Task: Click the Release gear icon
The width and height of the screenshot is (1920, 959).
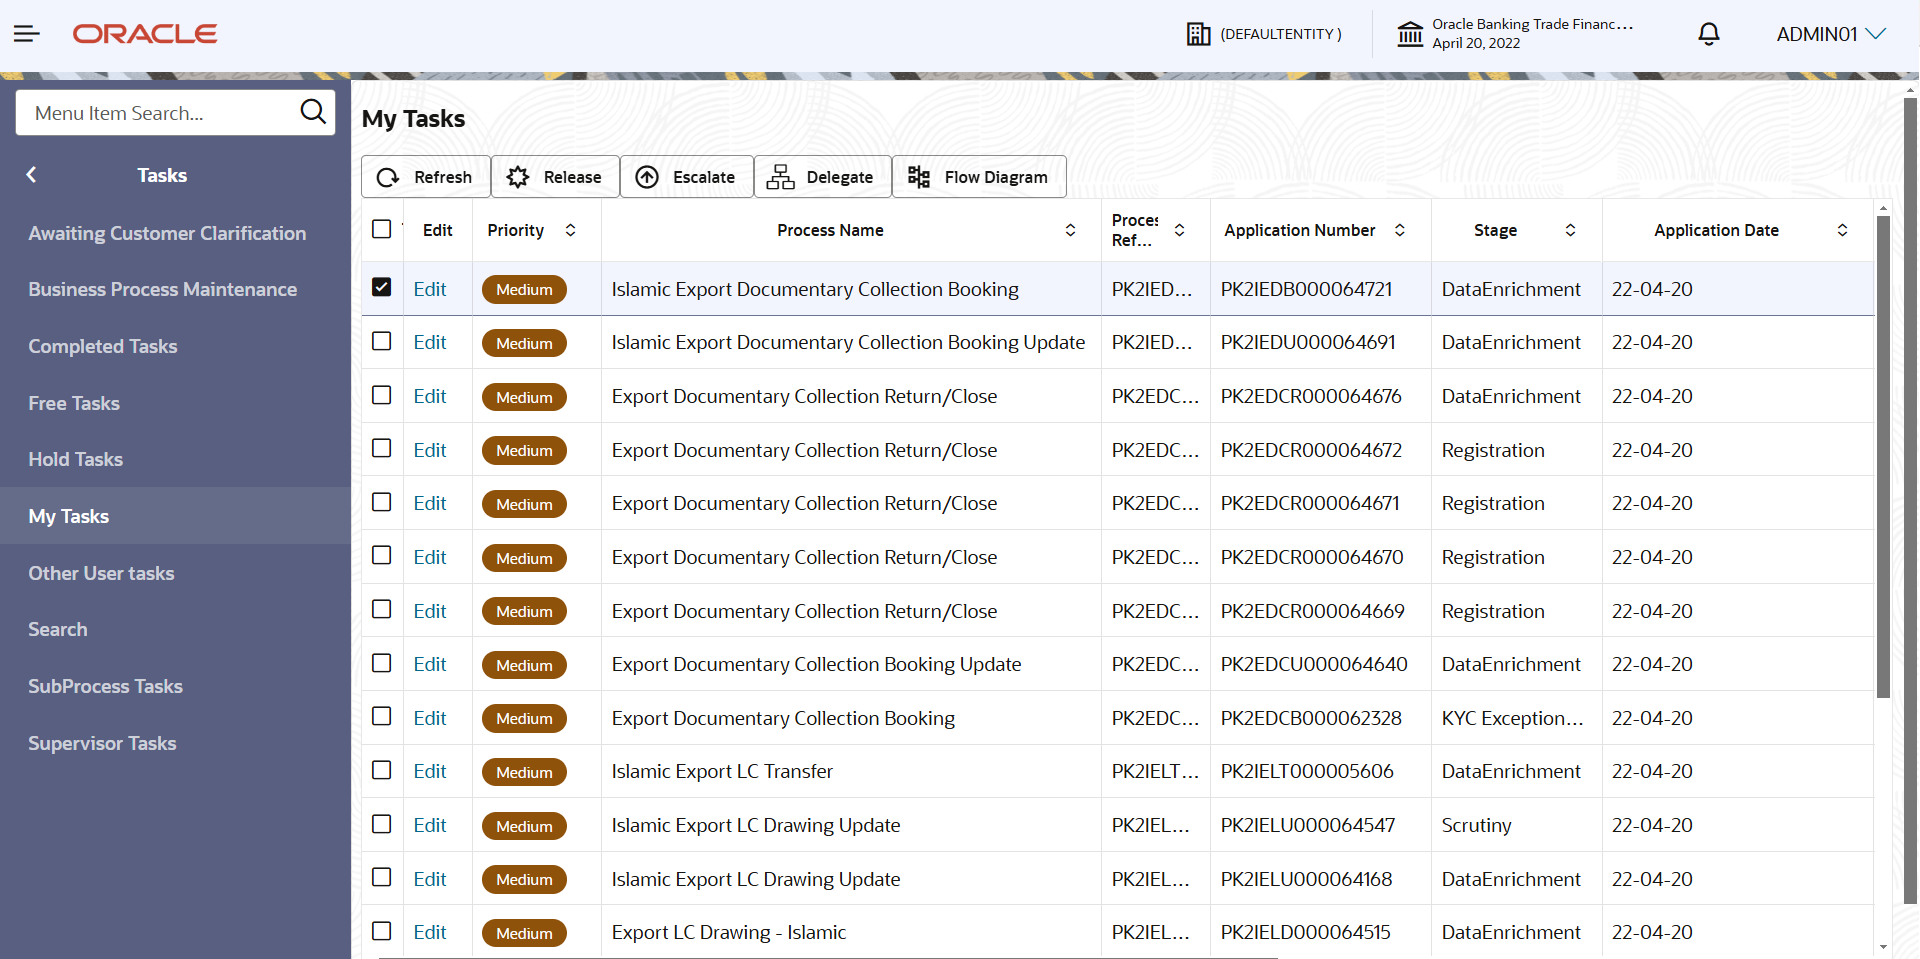Action: (518, 177)
